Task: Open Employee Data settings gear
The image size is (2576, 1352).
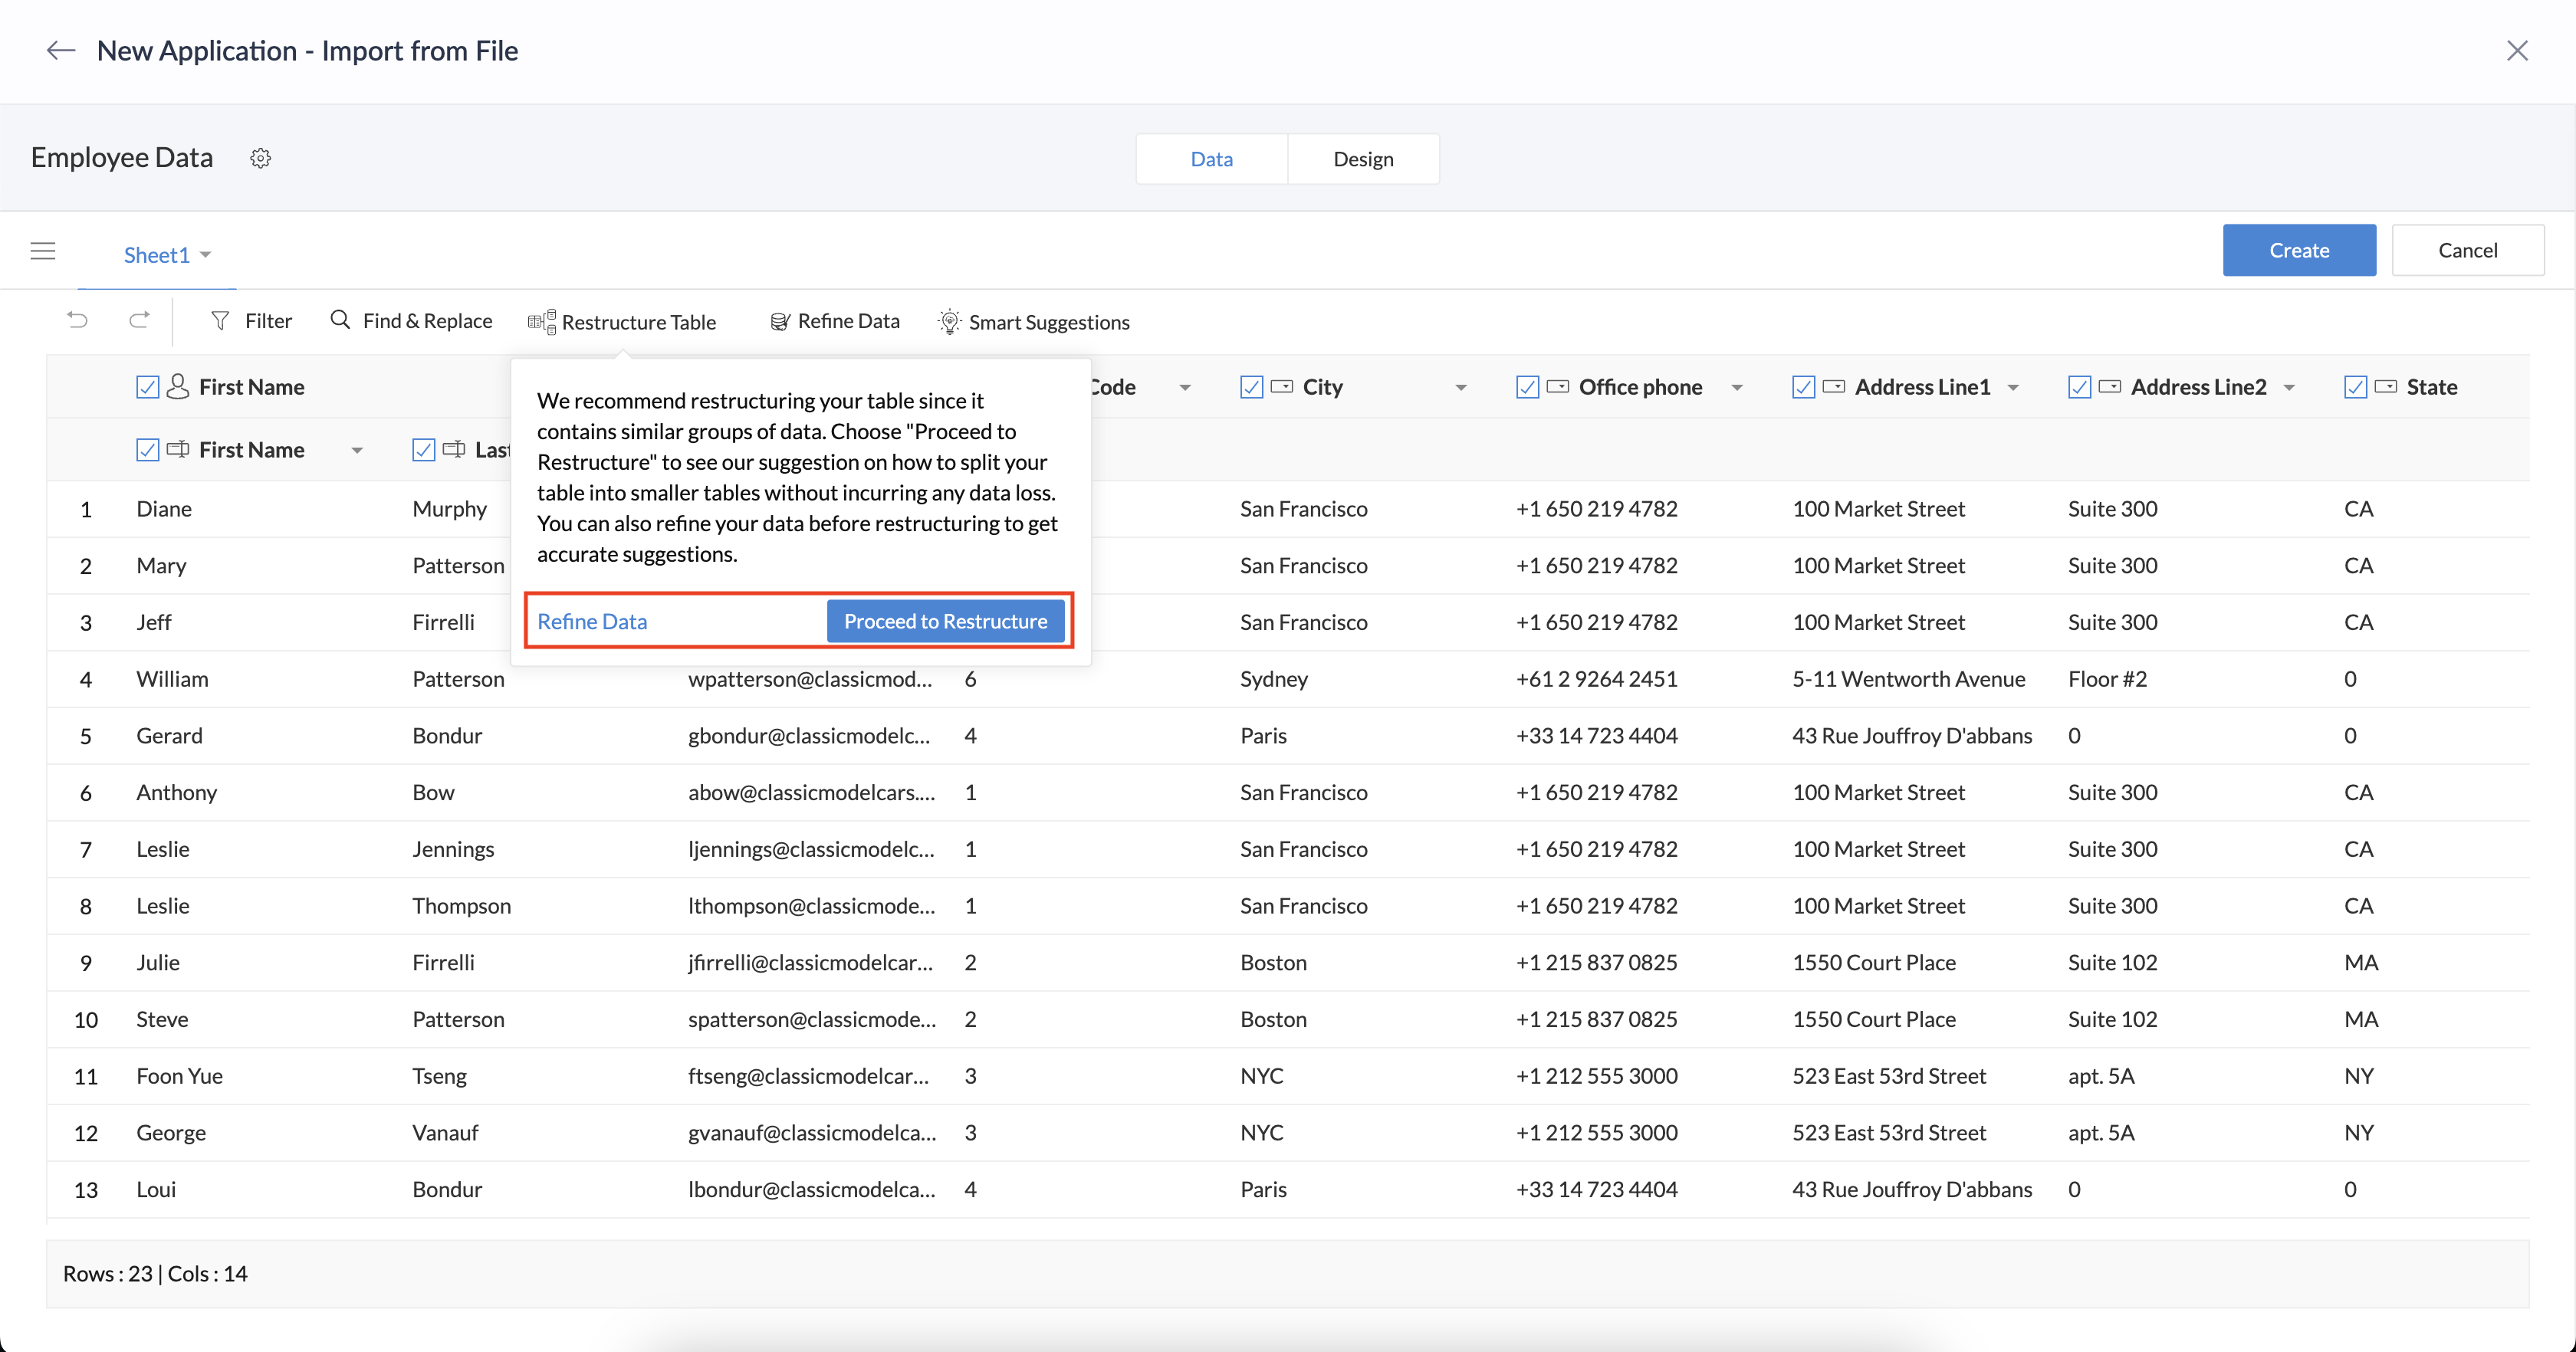Action: pos(260,158)
